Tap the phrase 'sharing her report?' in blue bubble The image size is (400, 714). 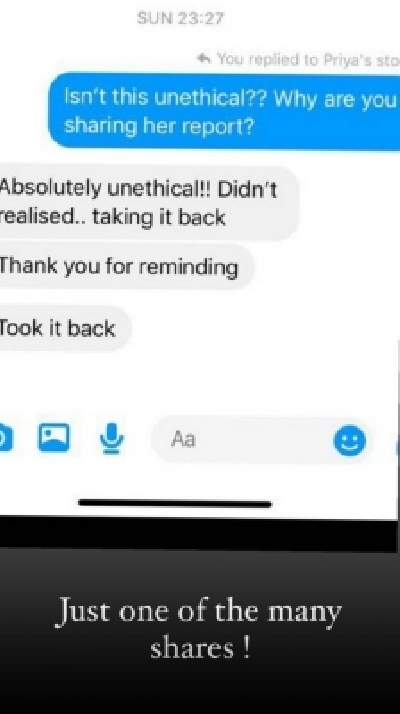coord(159,126)
